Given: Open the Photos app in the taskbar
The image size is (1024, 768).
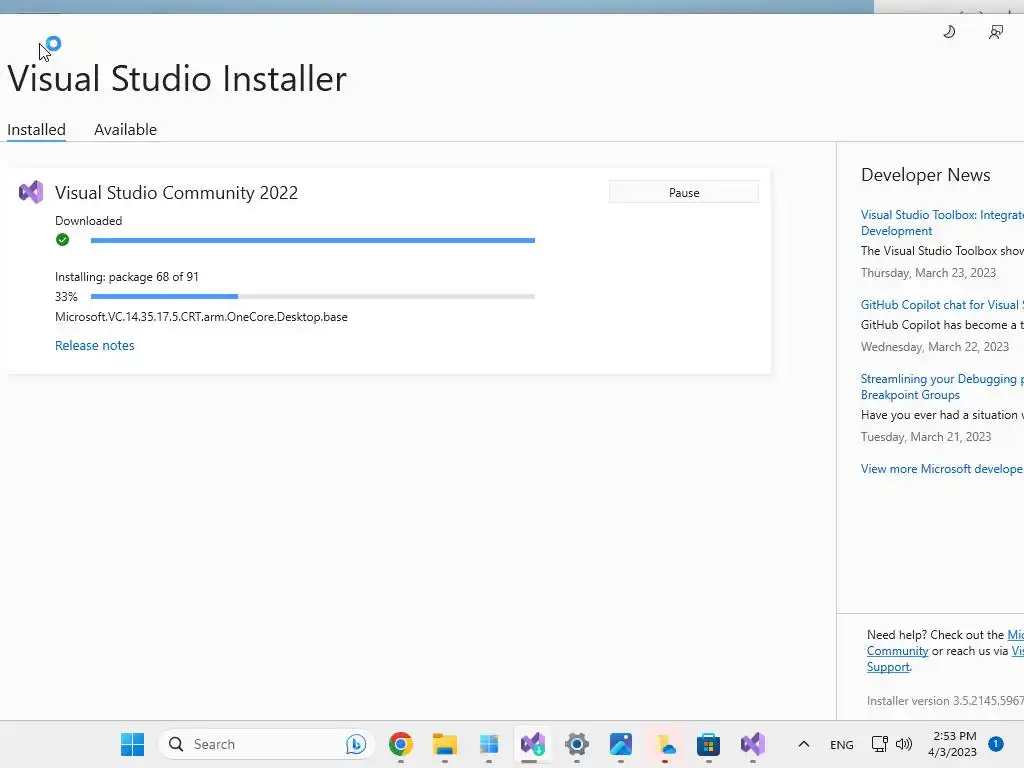Looking at the screenshot, I should pyautogui.click(x=620, y=744).
